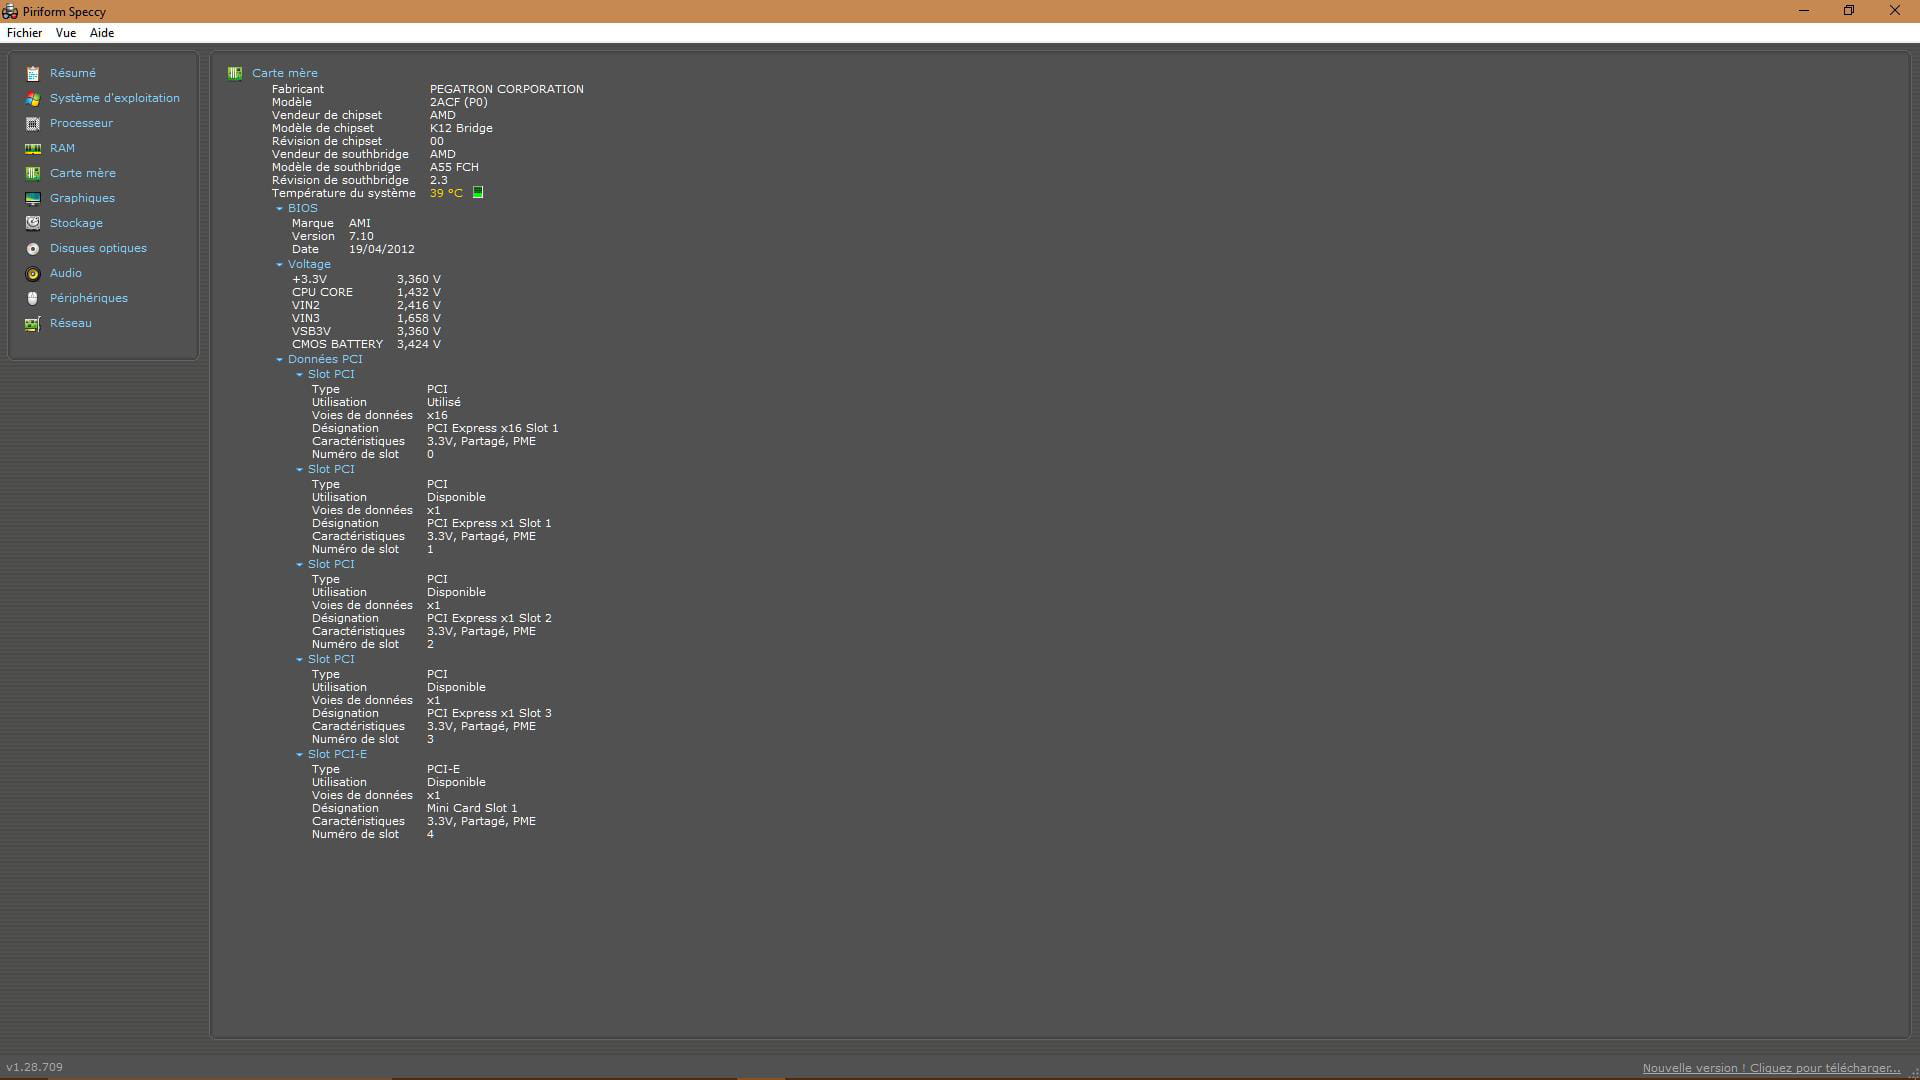The height and width of the screenshot is (1080, 1920).
Task: Collapse the Slot PCI with x16 Slot 1
Action: pos(299,374)
